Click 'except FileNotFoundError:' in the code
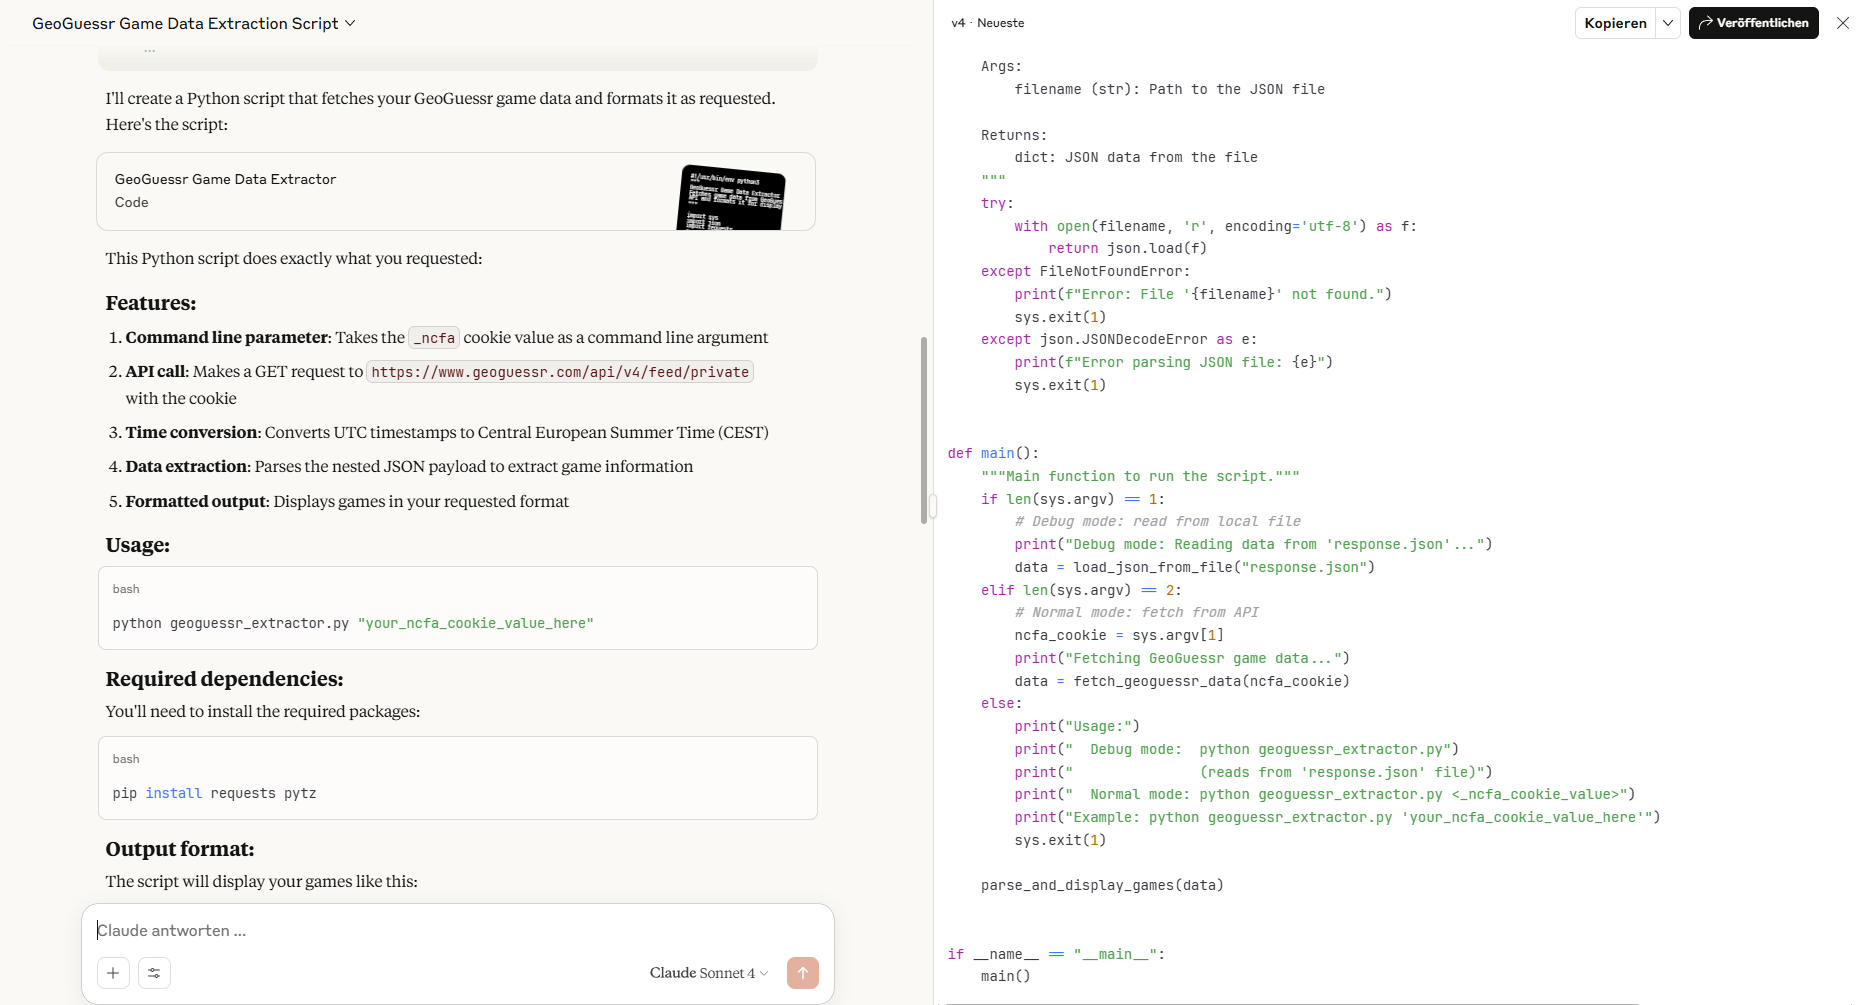1856x1005 pixels. [x=1085, y=271]
